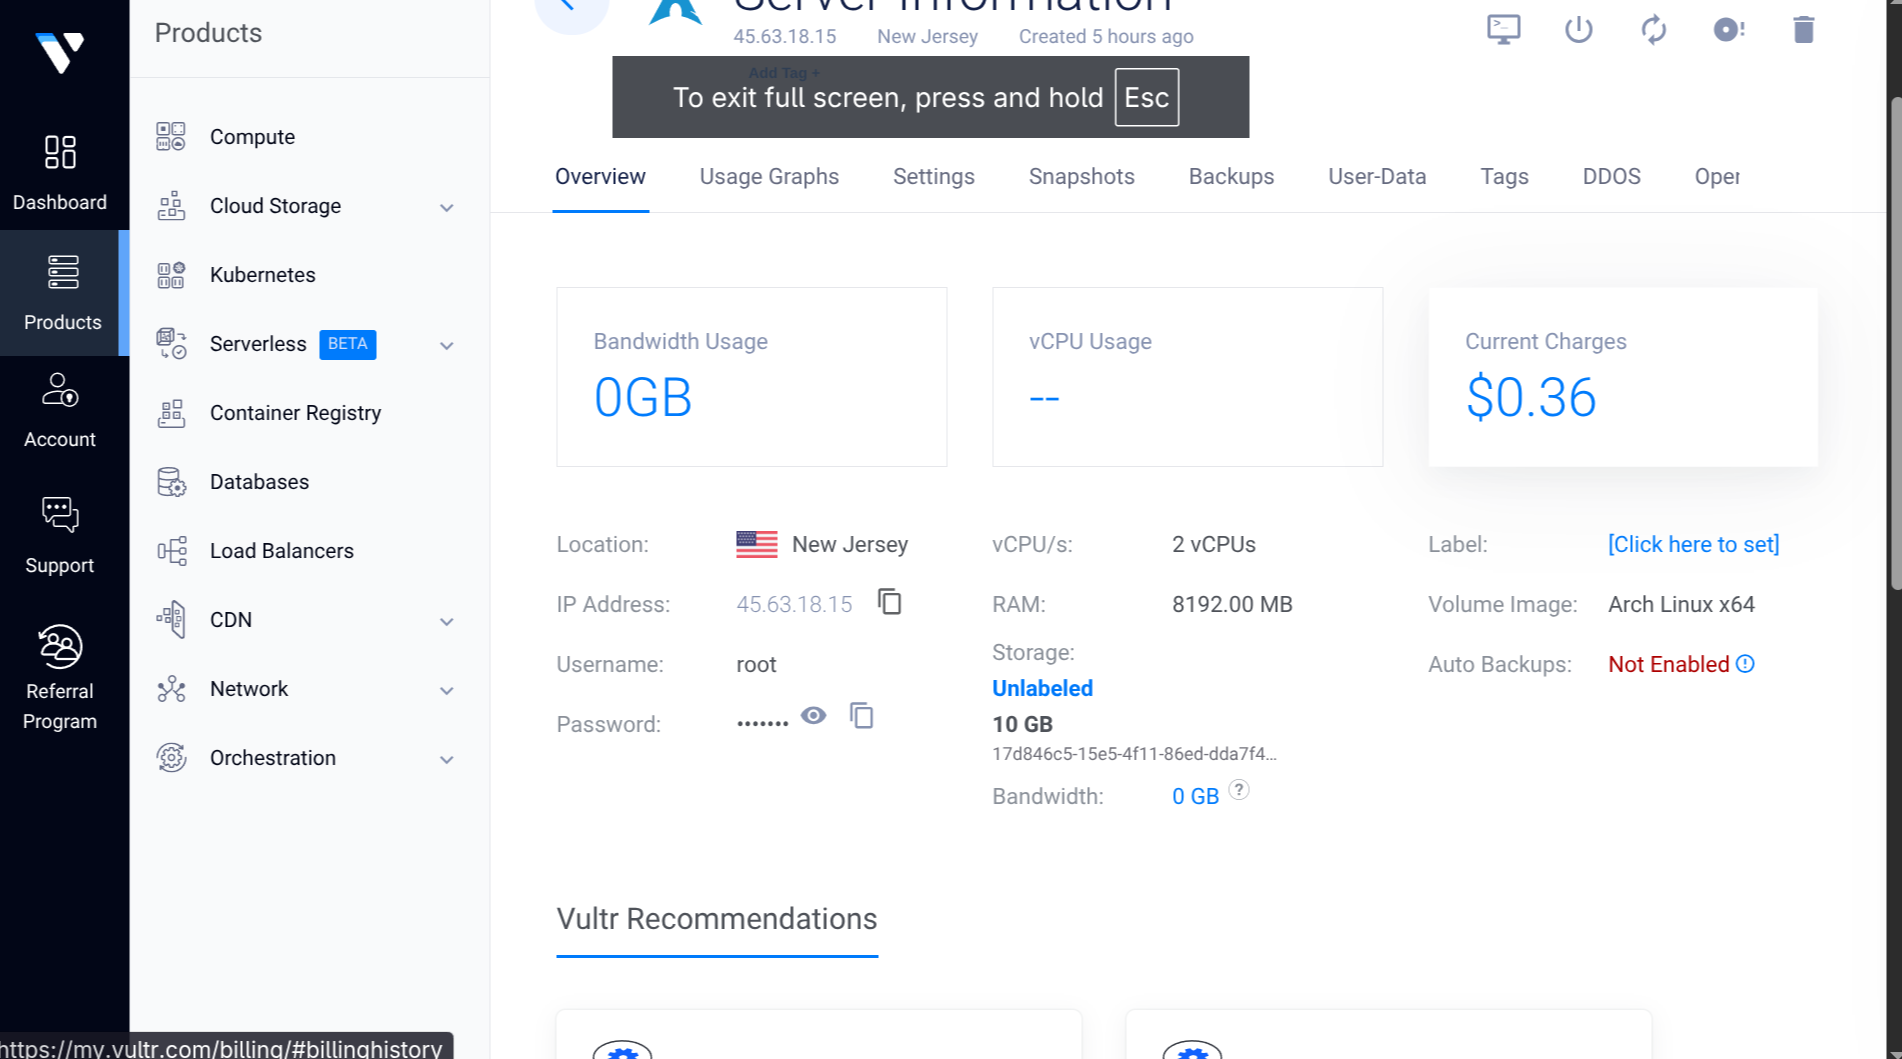Copy the password to clipboard
Screen dimensions: 1902x1059
pos(862,716)
